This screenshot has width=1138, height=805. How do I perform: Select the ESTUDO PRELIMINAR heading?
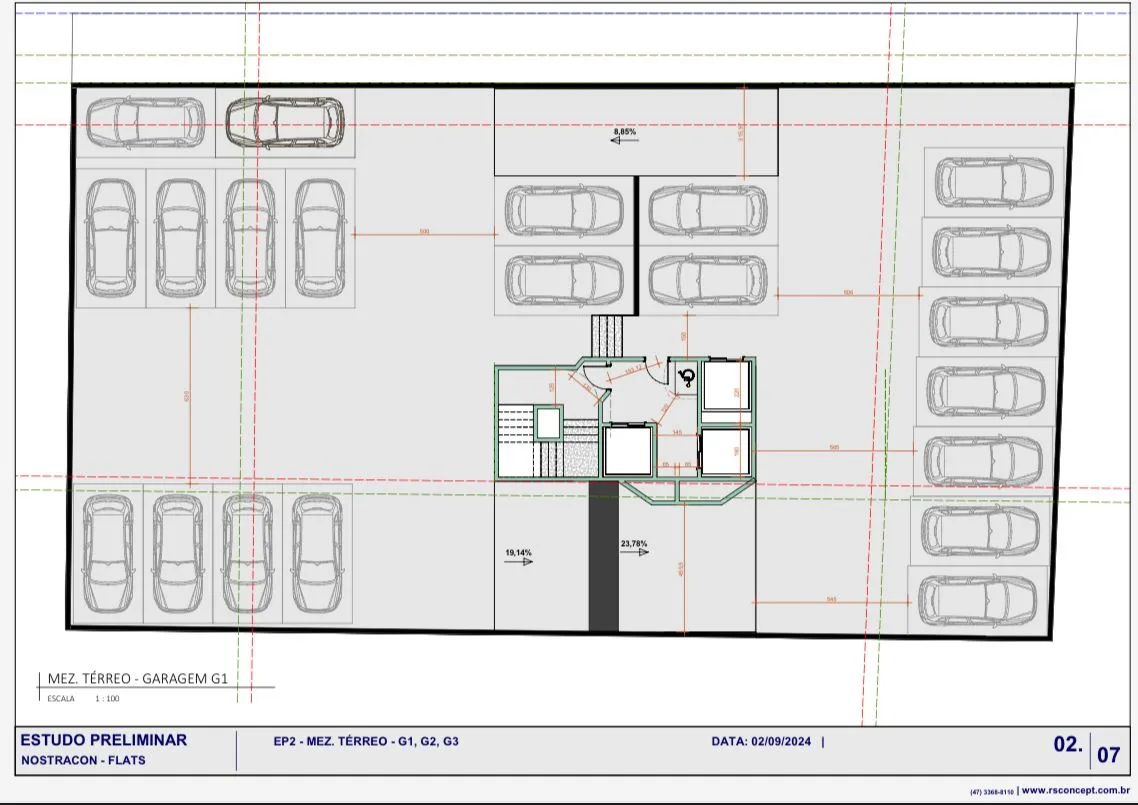point(104,740)
